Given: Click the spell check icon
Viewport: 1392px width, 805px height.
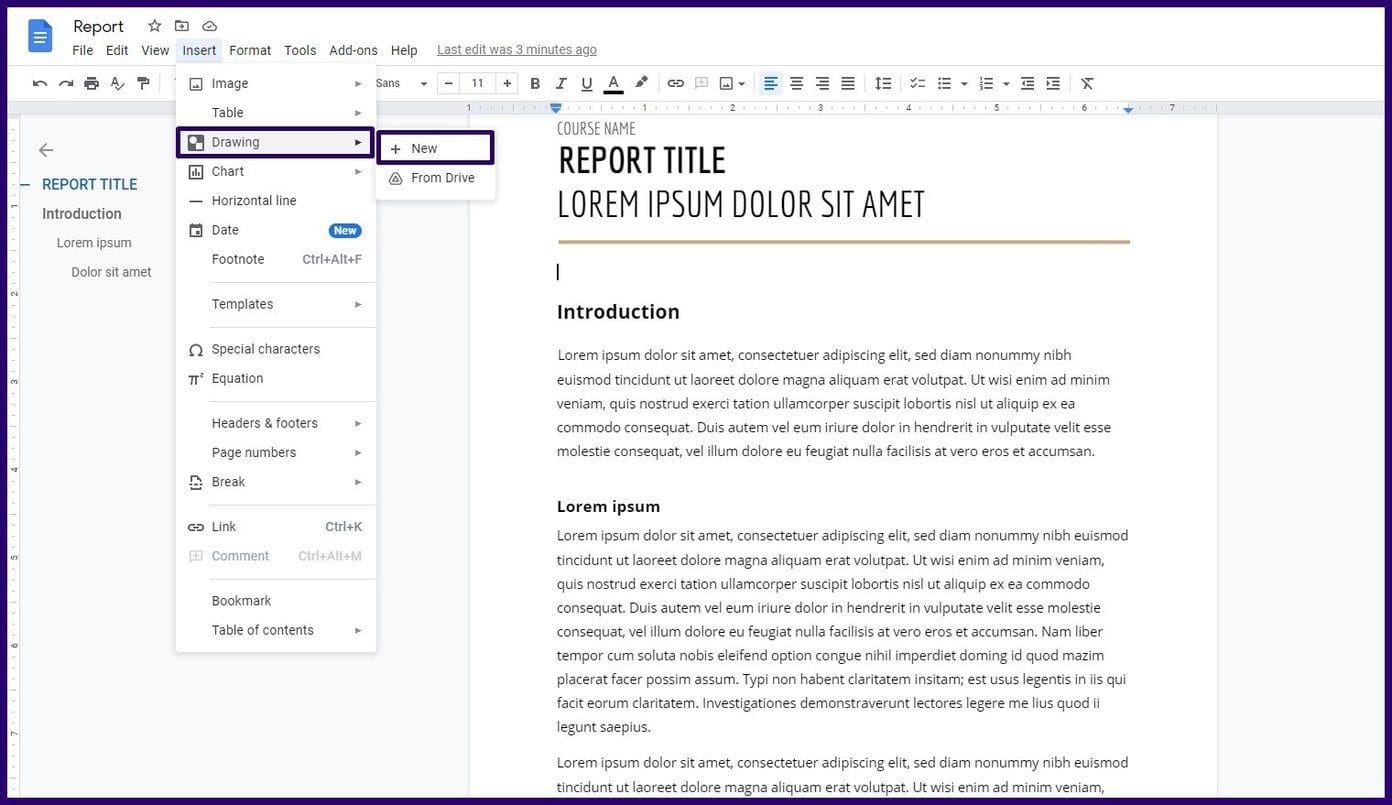Looking at the screenshot, I should click(x=118, y=83).
